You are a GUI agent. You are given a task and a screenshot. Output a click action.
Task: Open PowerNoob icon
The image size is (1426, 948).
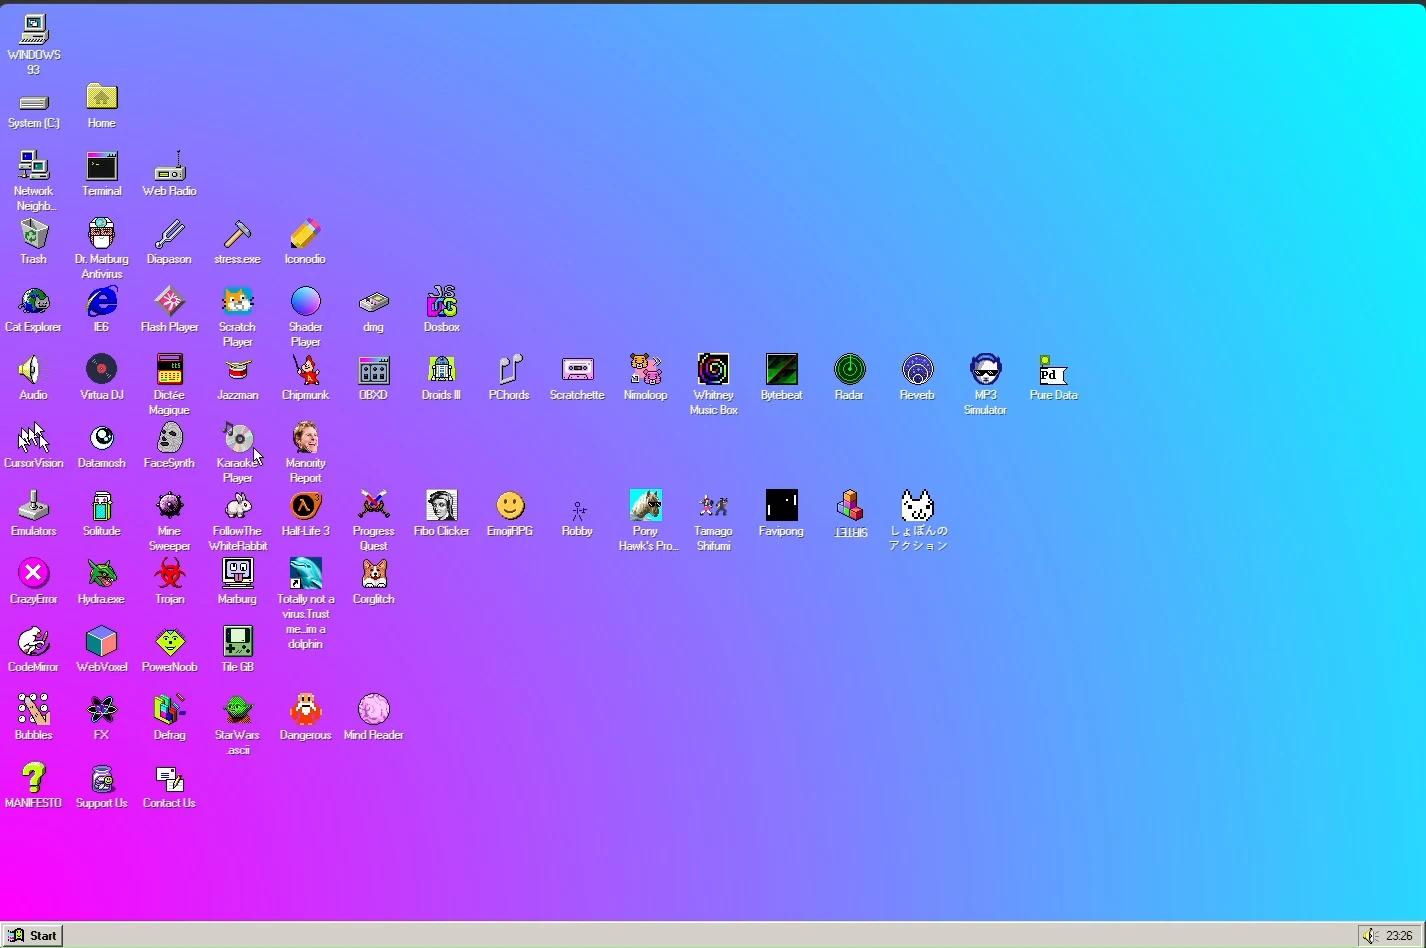pyautogui.click(x=169, y=642)
